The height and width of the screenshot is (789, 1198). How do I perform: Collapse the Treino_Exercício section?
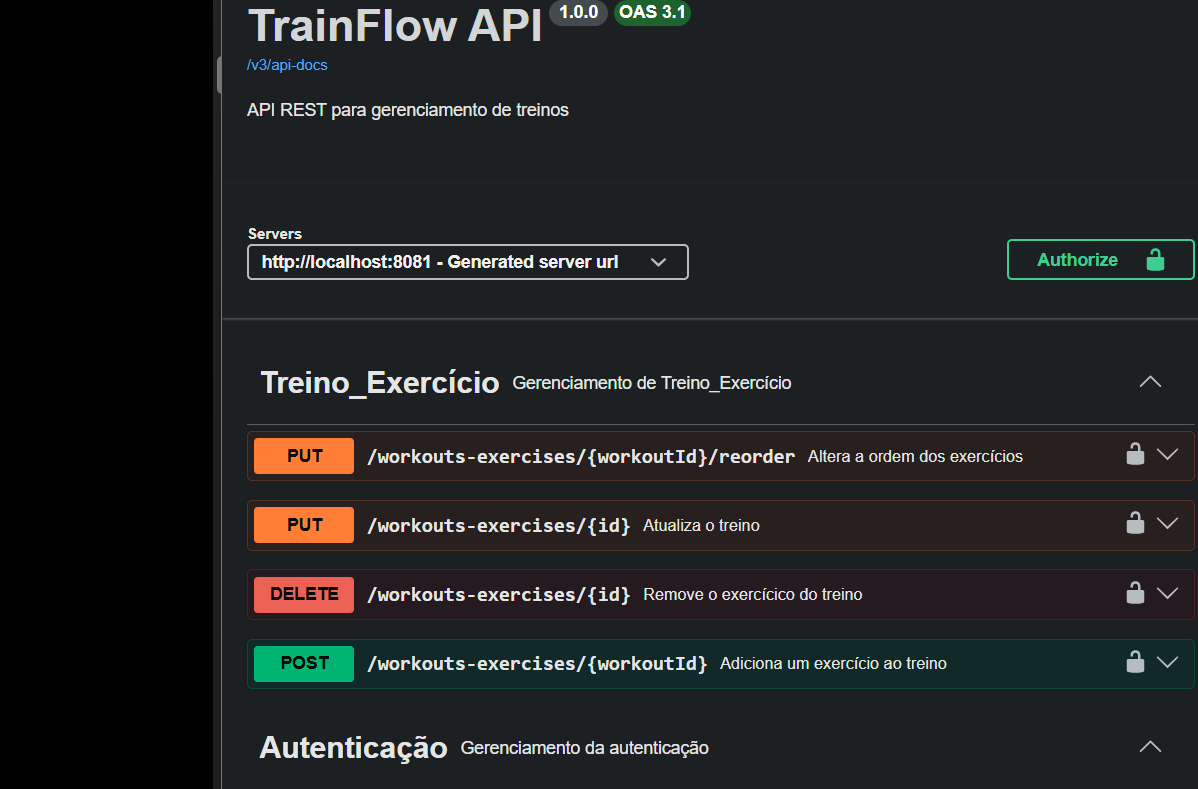[1150, 382]
